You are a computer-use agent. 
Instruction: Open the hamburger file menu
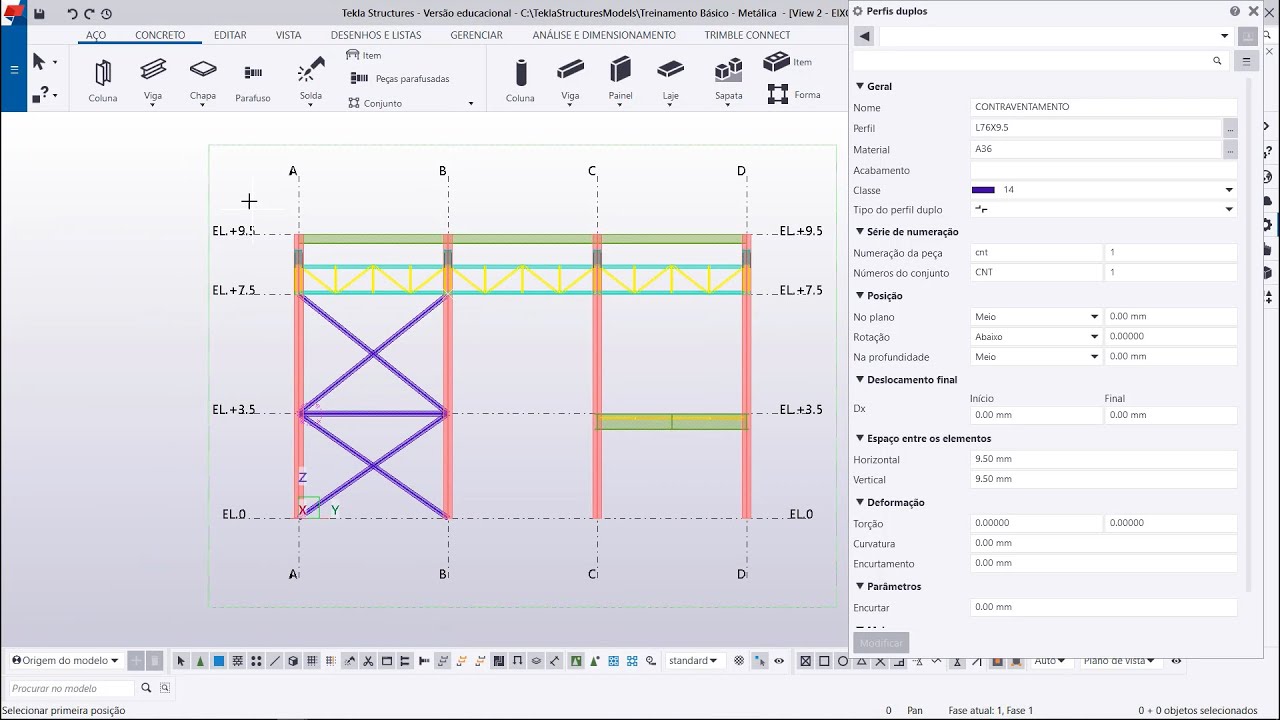point(14,70)
